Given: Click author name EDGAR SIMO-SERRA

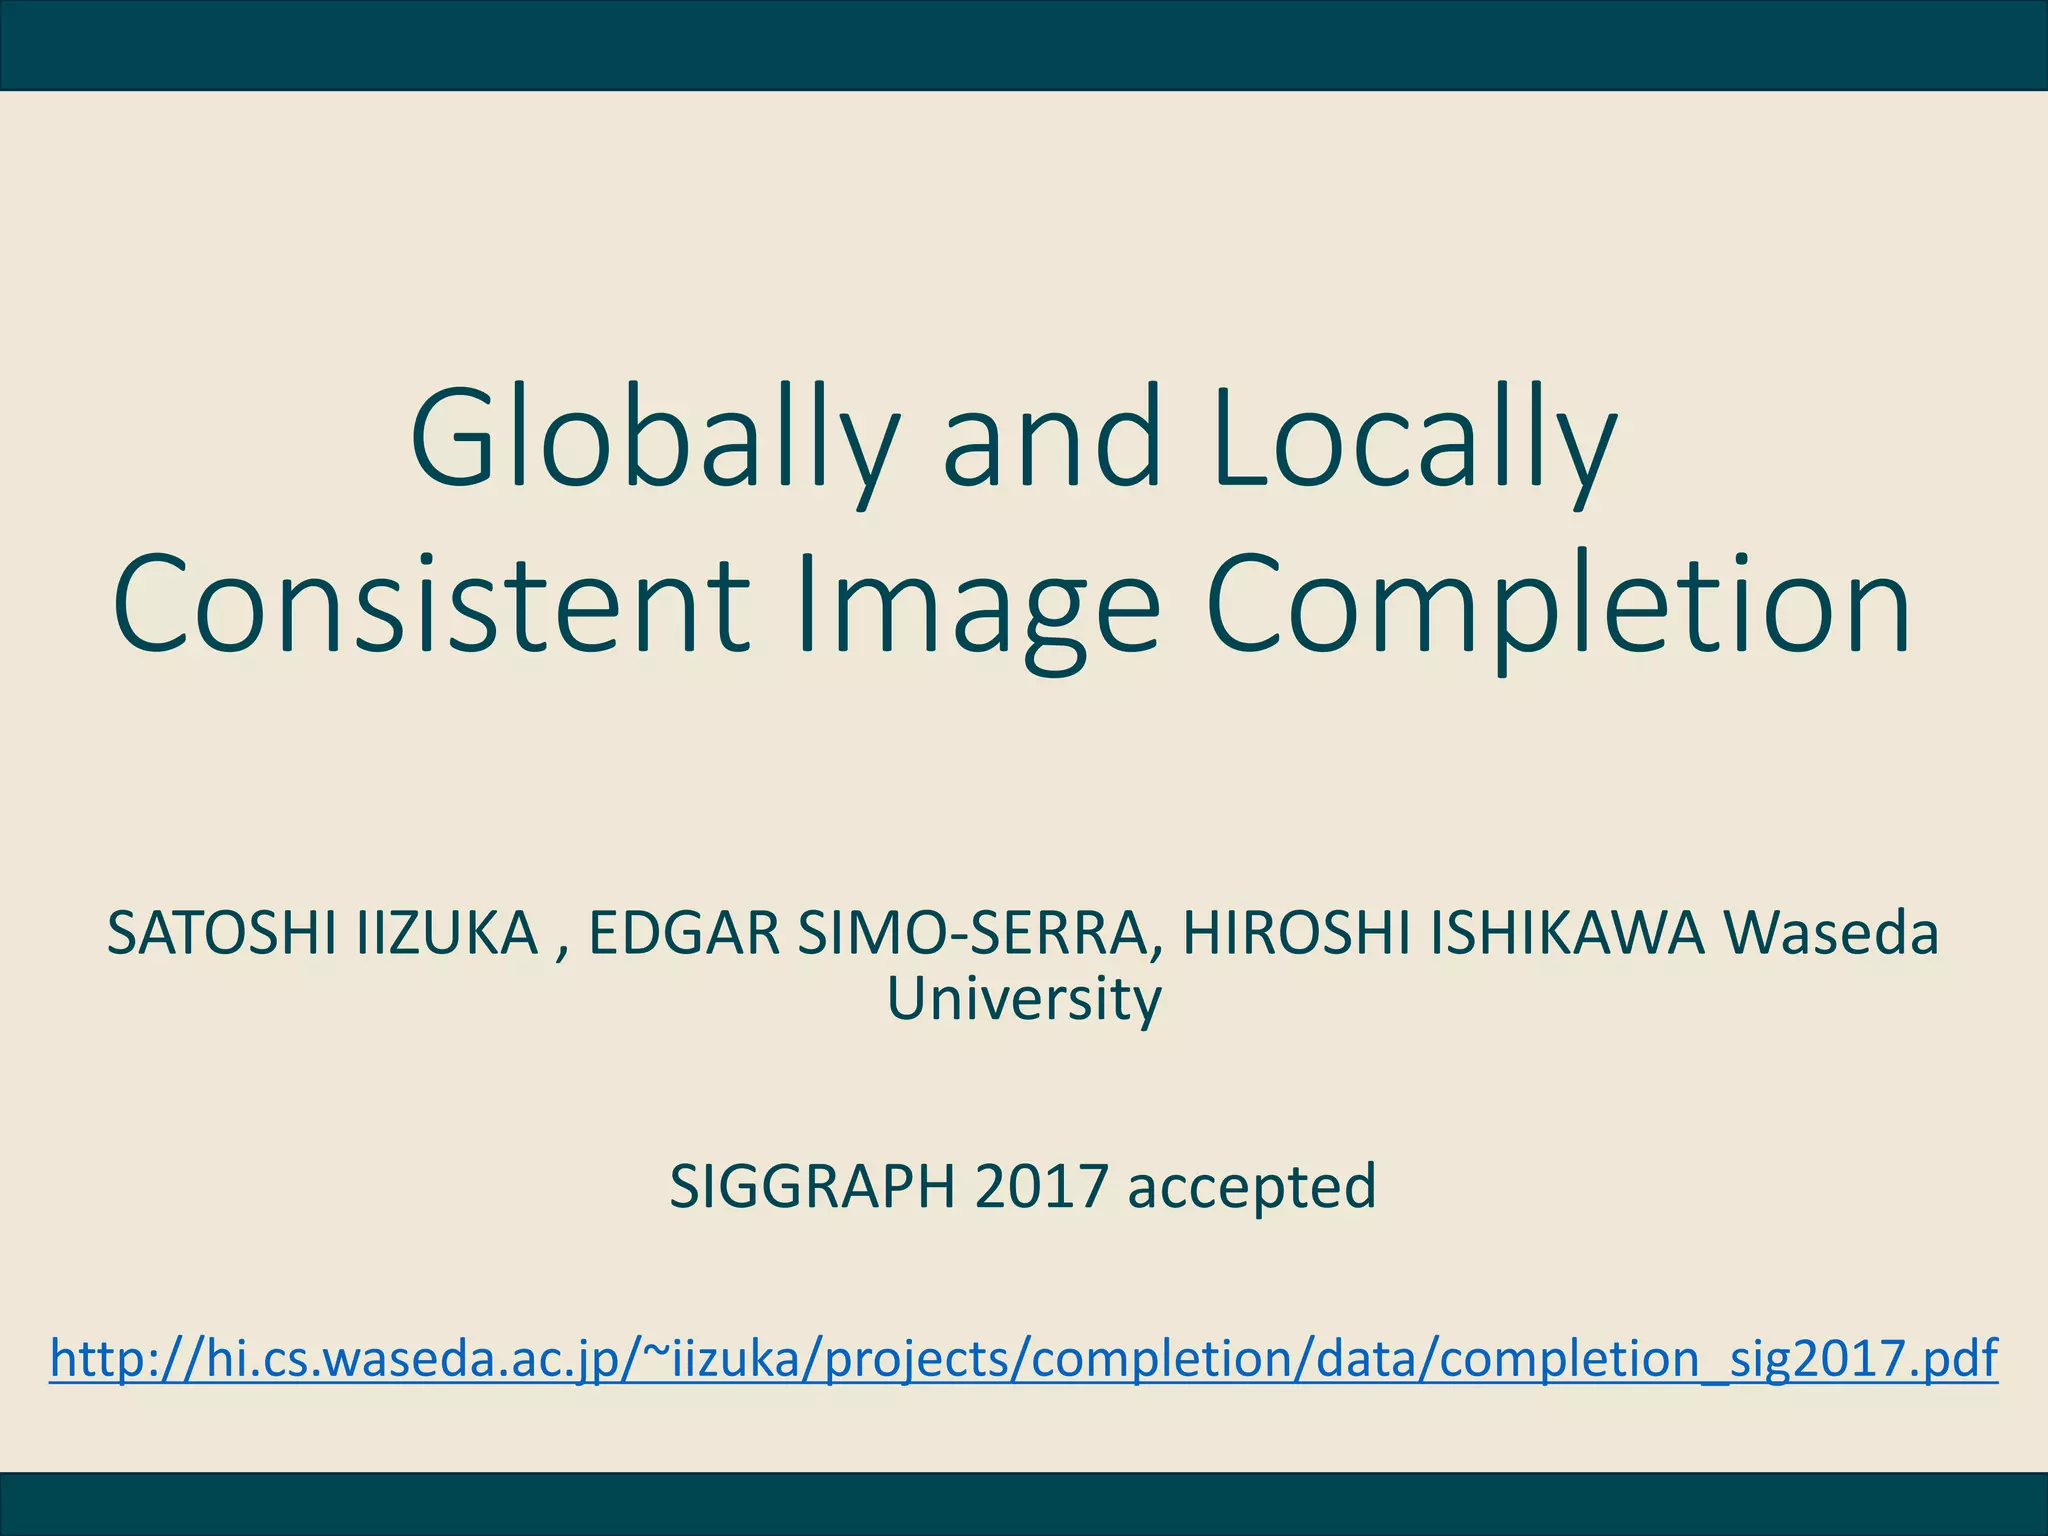Looking at the screenshot, I should pos(868,934).
